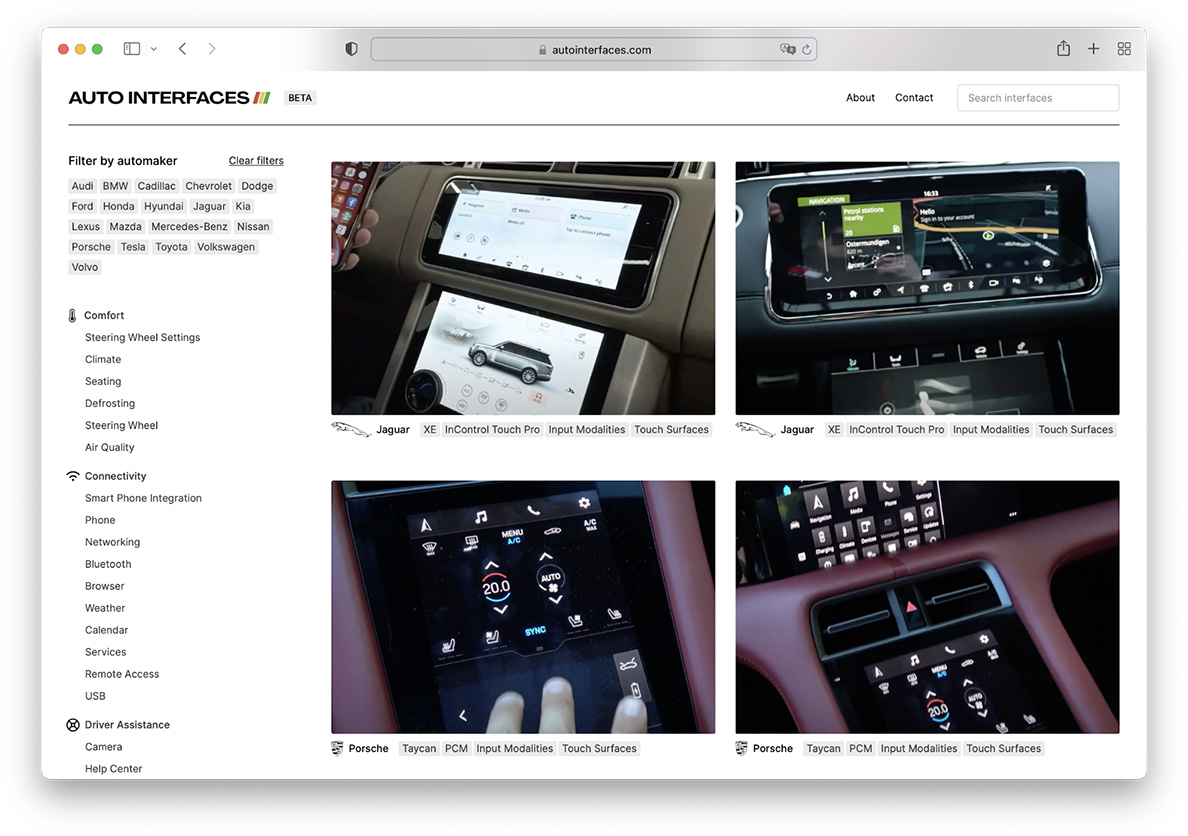Screen dimensions: 1188x836
Task: Open the privacy shield report icon
Action: tap(352, 49)
